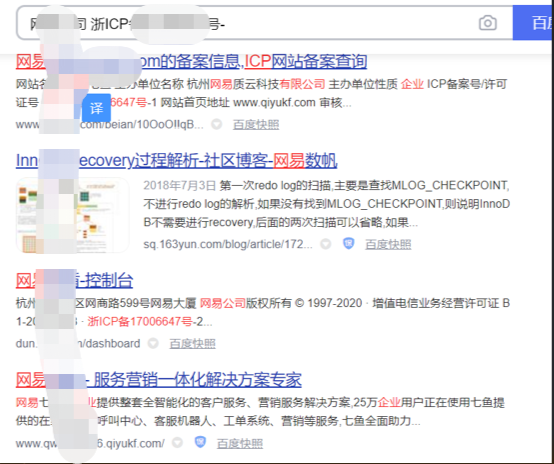The image size is (554, 464).
Task: Open 百度快照 for the beian result
Action: pos(256,124)
